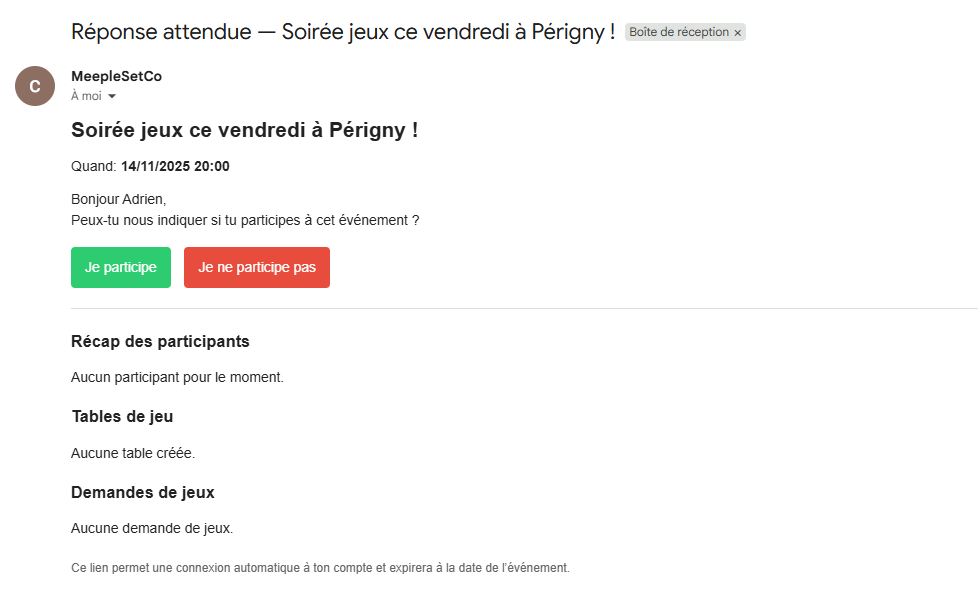Click the Bonjour Adrien greeting line
The width and height of the screenshot is (978, 595).
[x=119, y=199]
